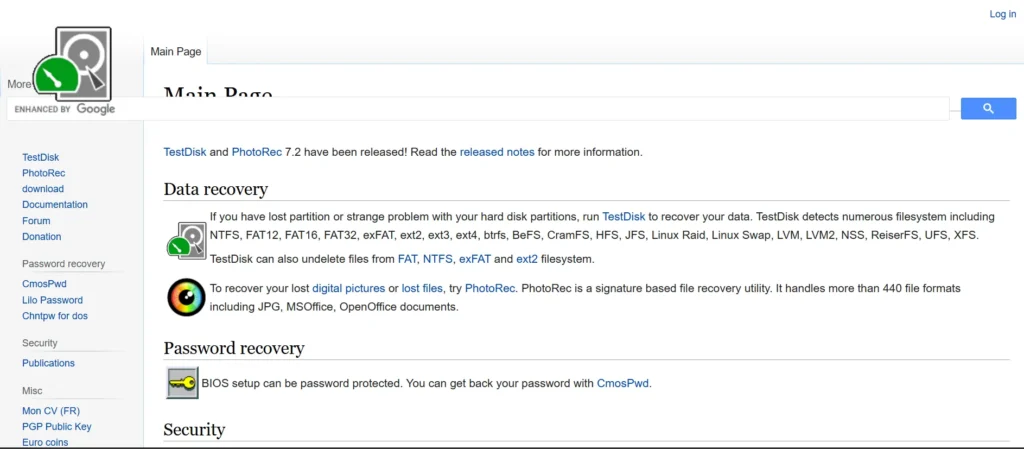Image resolution: width=1024 pixels, height=449 pixels.
Task: Open PGP Public Key link
Action: 57,427
